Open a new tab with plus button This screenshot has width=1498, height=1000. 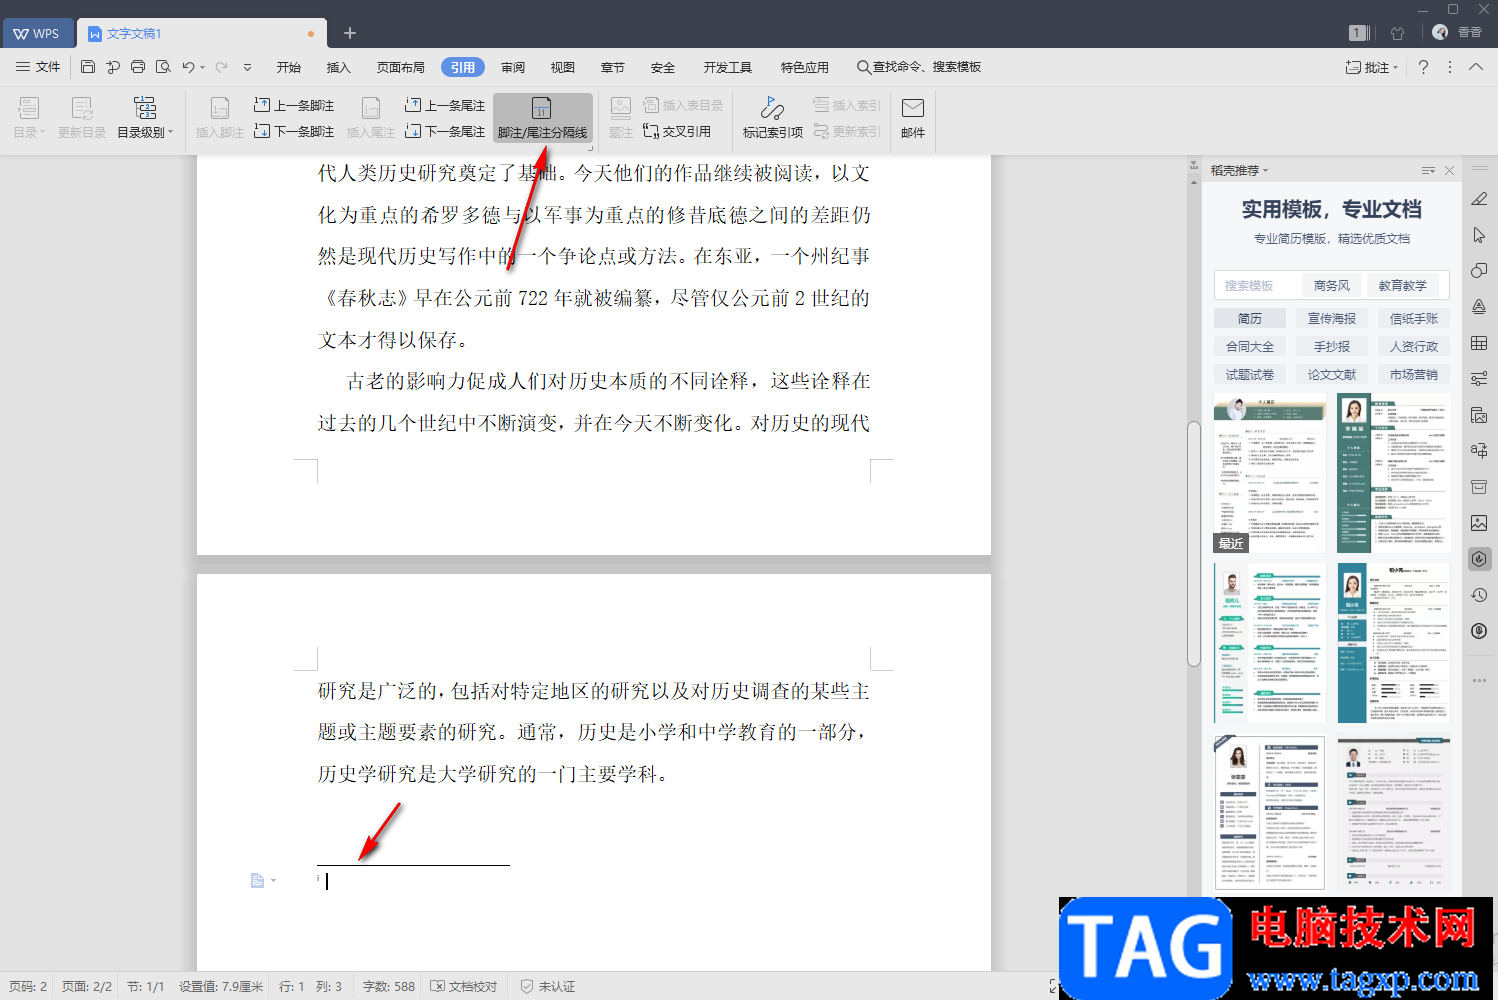coord(350,33)
